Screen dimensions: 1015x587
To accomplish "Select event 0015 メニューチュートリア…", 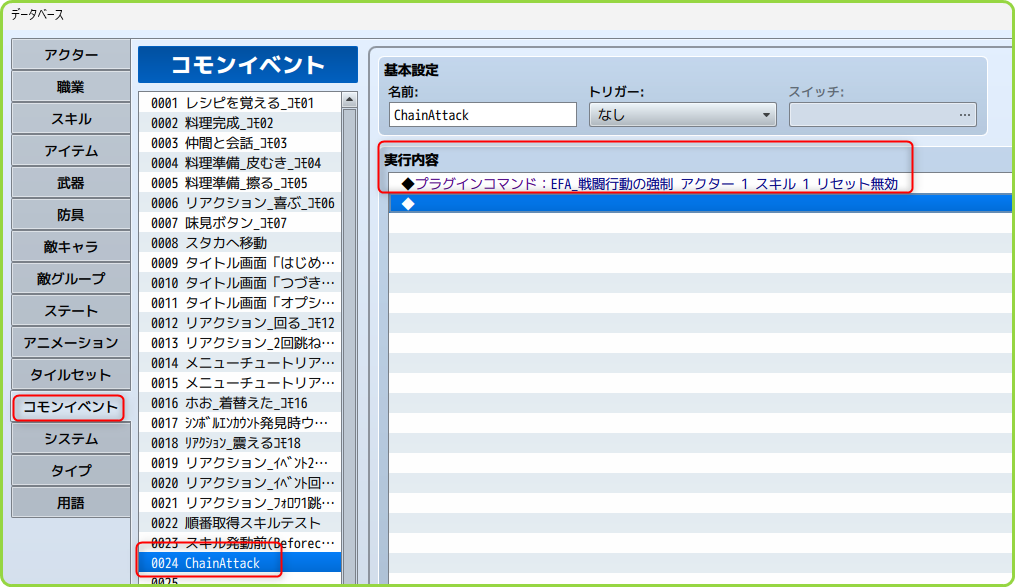I will click(x=240, y=383).
